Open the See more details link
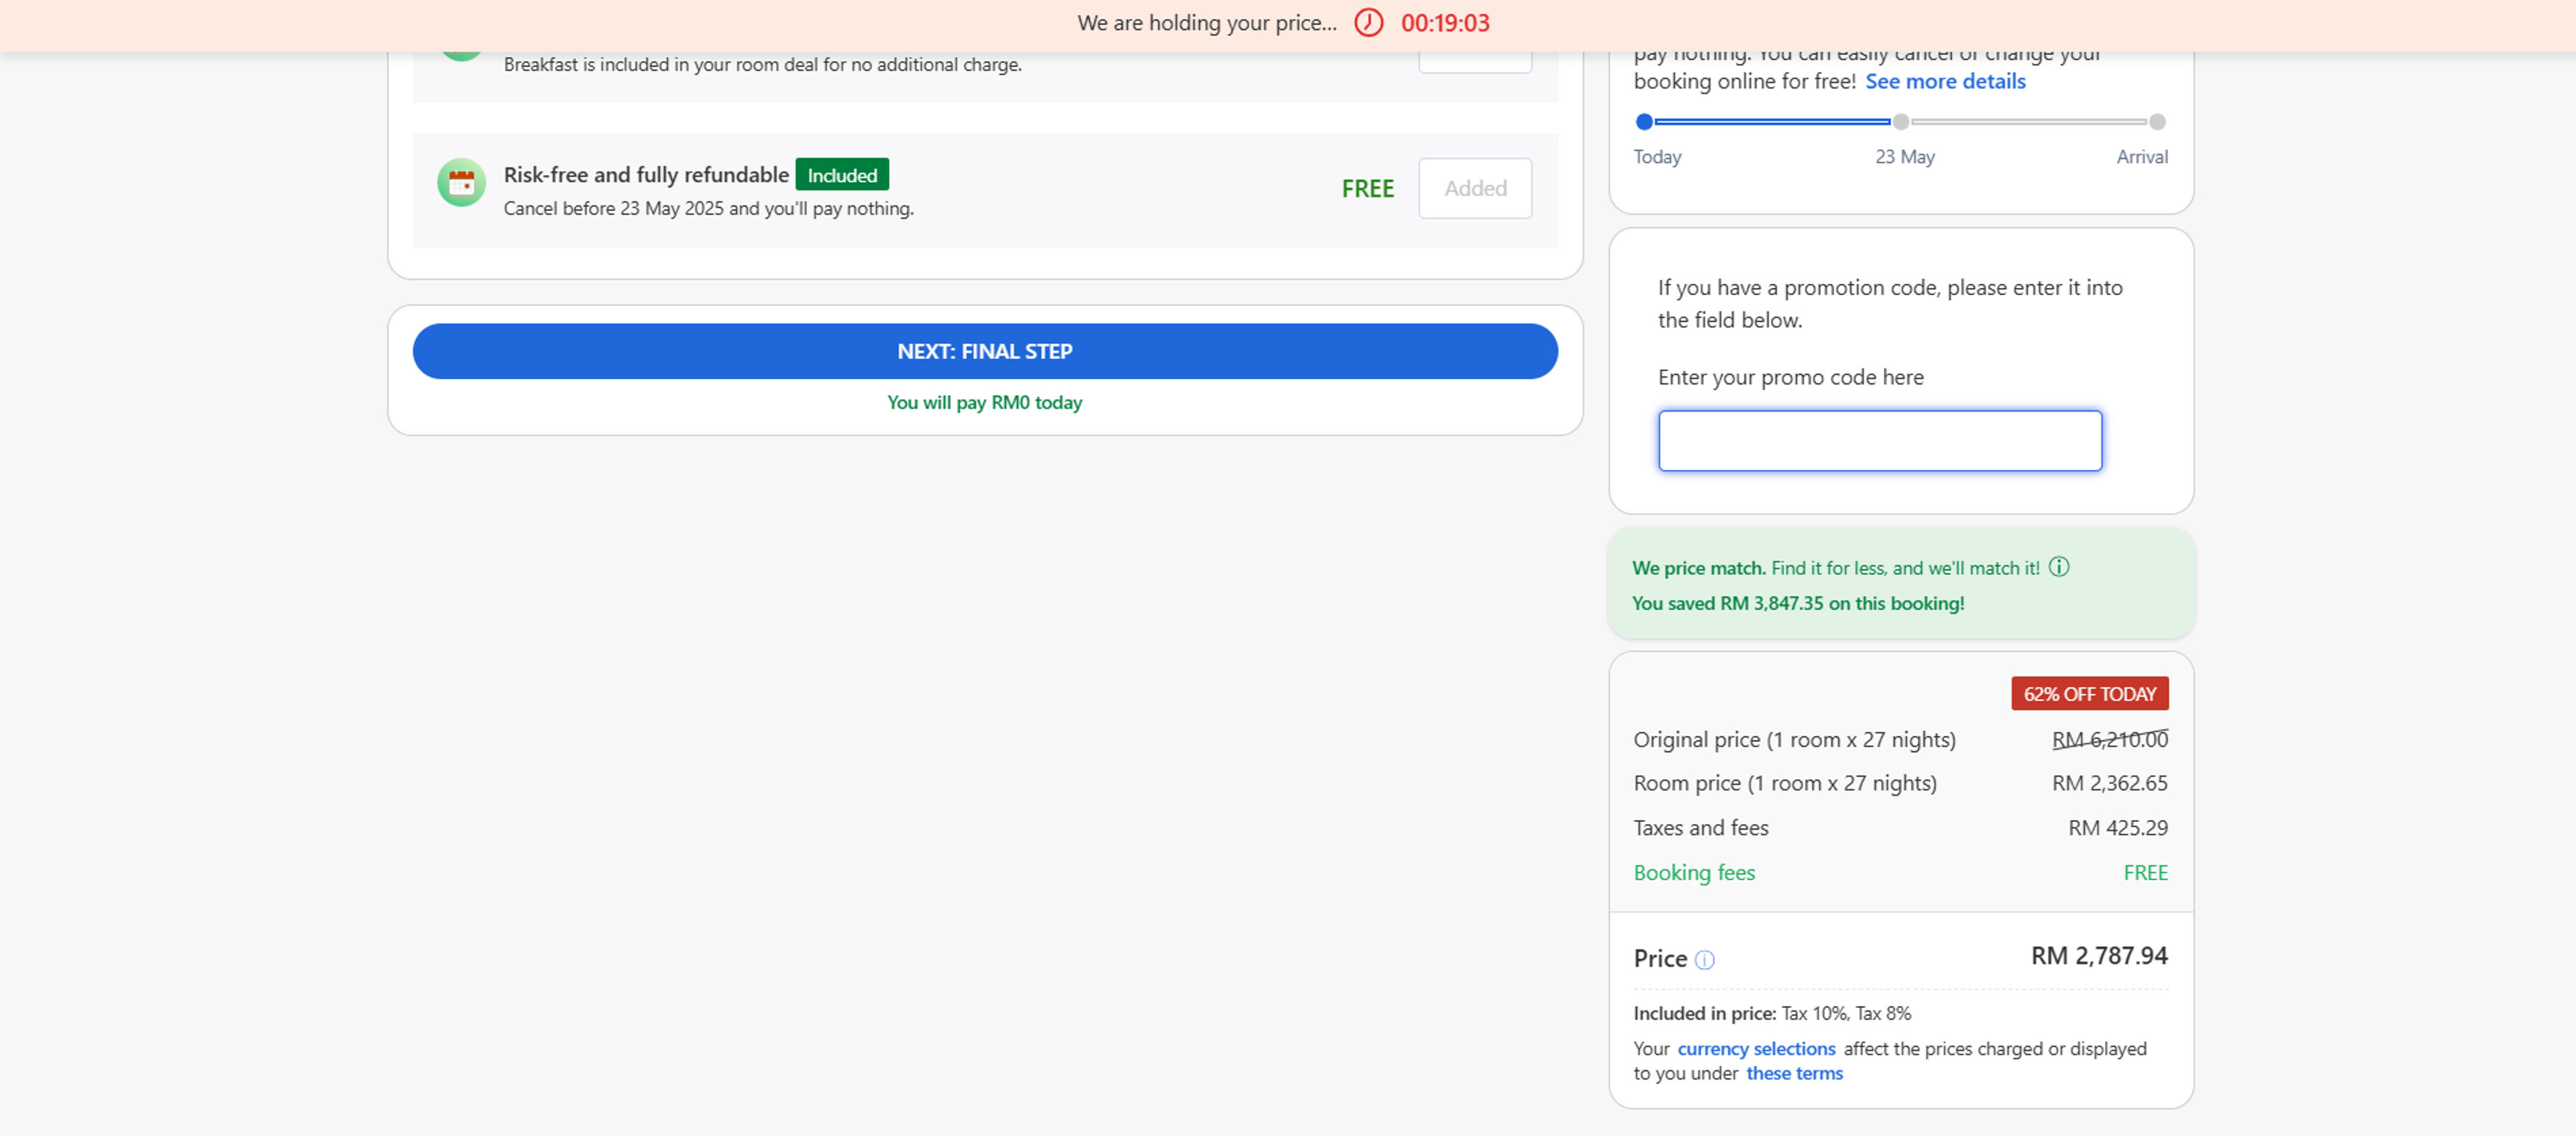Viewport: 2576px width, 1136px height. 1945,81
